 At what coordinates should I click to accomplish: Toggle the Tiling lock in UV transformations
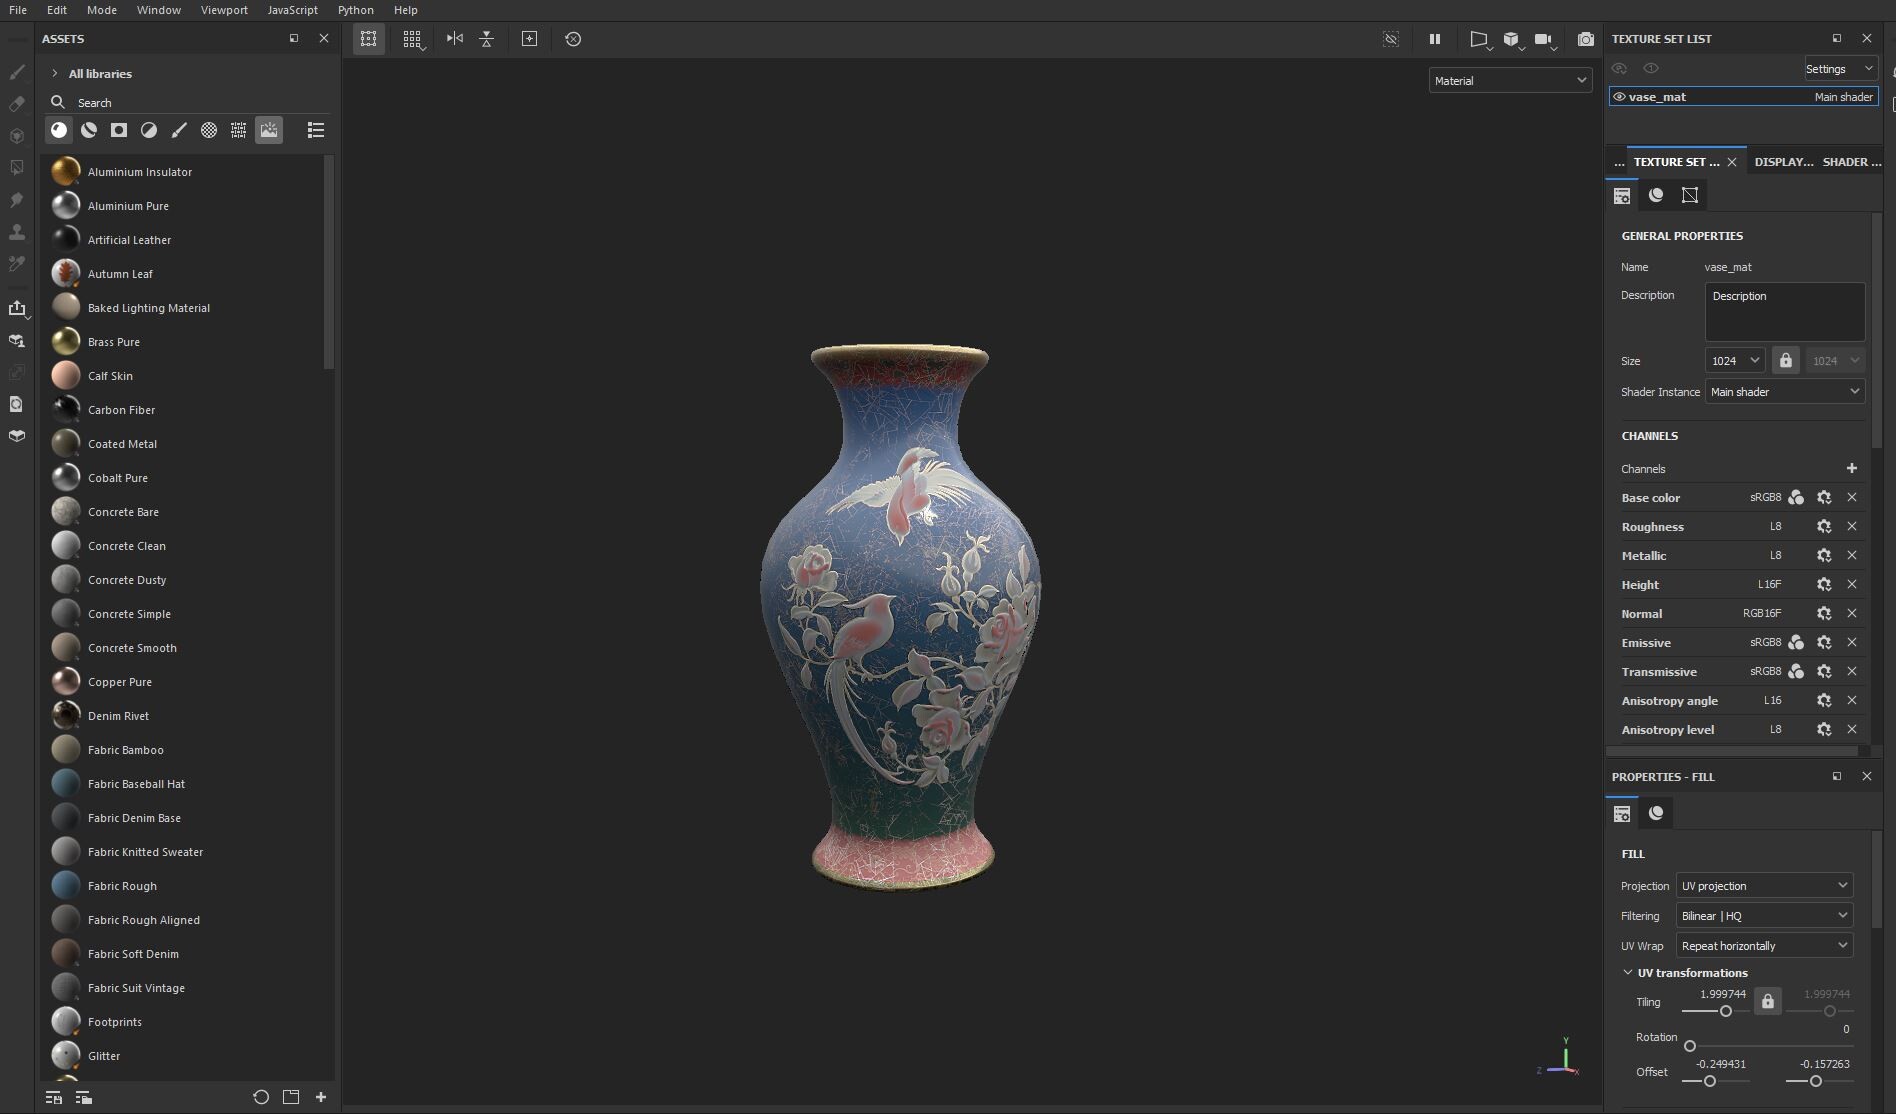(x=1767, y=1000)
